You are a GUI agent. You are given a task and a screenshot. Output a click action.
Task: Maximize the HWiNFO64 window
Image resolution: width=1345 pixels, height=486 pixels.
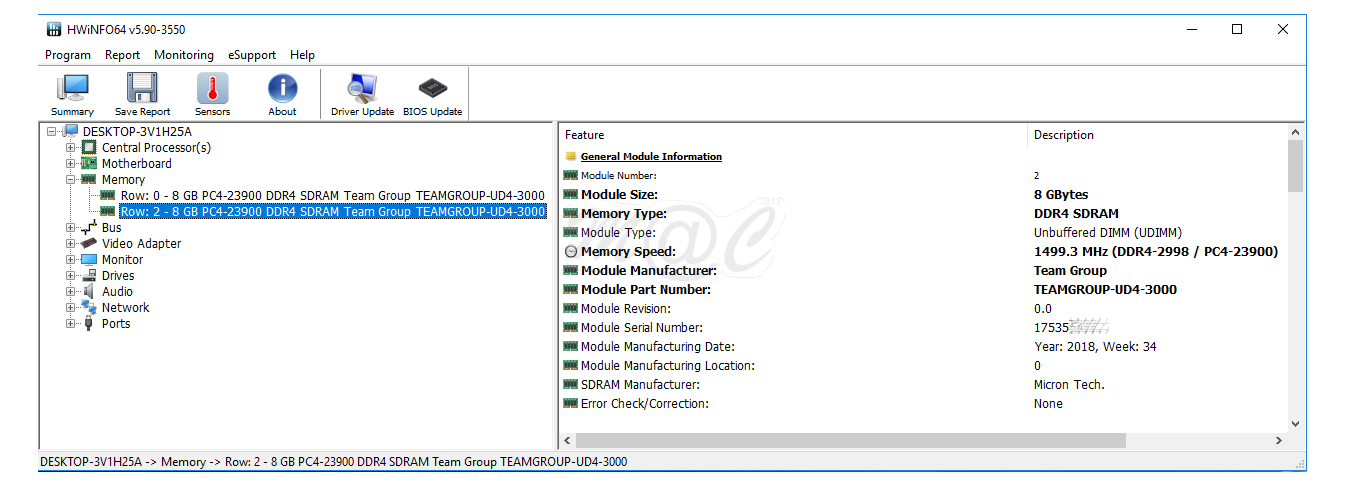1237,30
